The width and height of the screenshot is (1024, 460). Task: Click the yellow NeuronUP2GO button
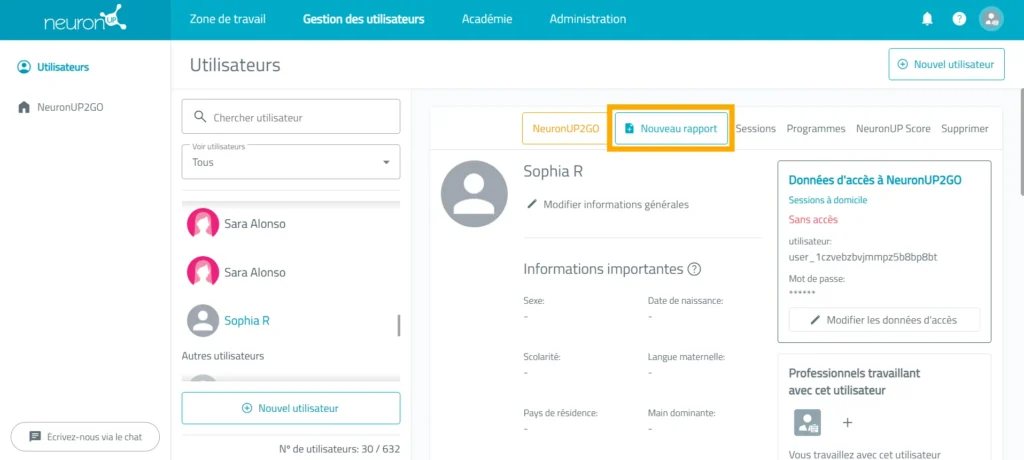[566, 129]
